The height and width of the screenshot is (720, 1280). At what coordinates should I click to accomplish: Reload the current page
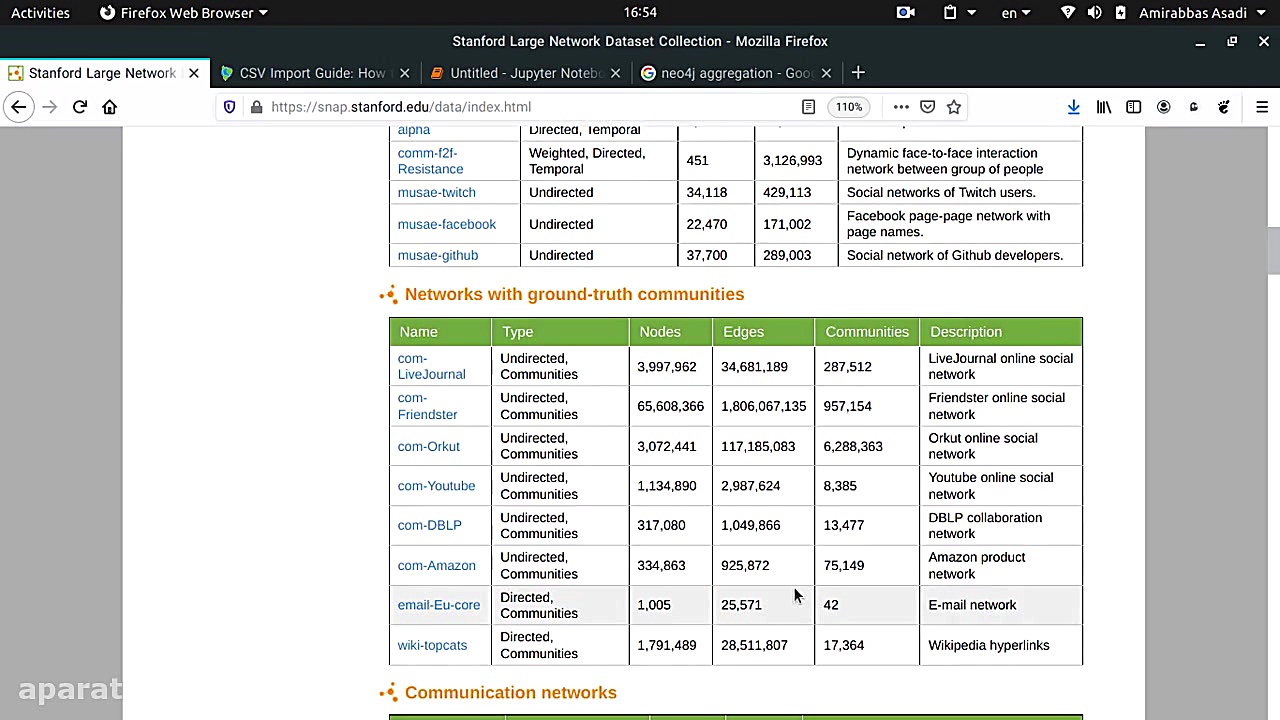point(80,107)
